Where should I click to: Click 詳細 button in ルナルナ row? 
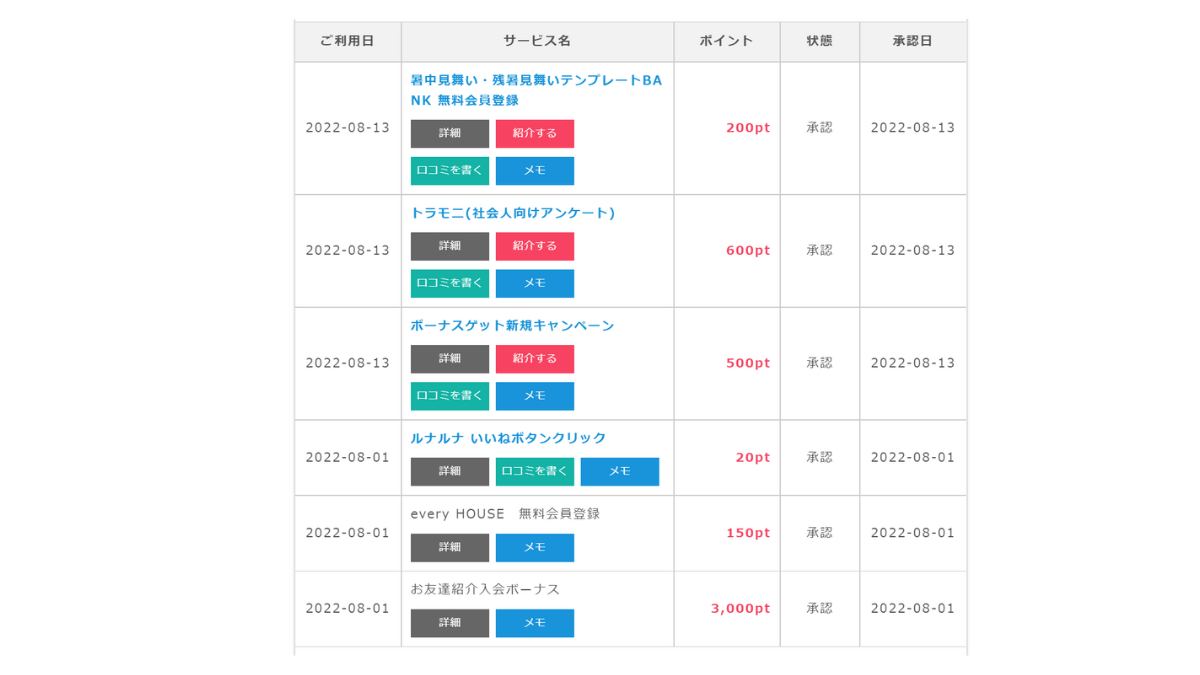point(450,472)
